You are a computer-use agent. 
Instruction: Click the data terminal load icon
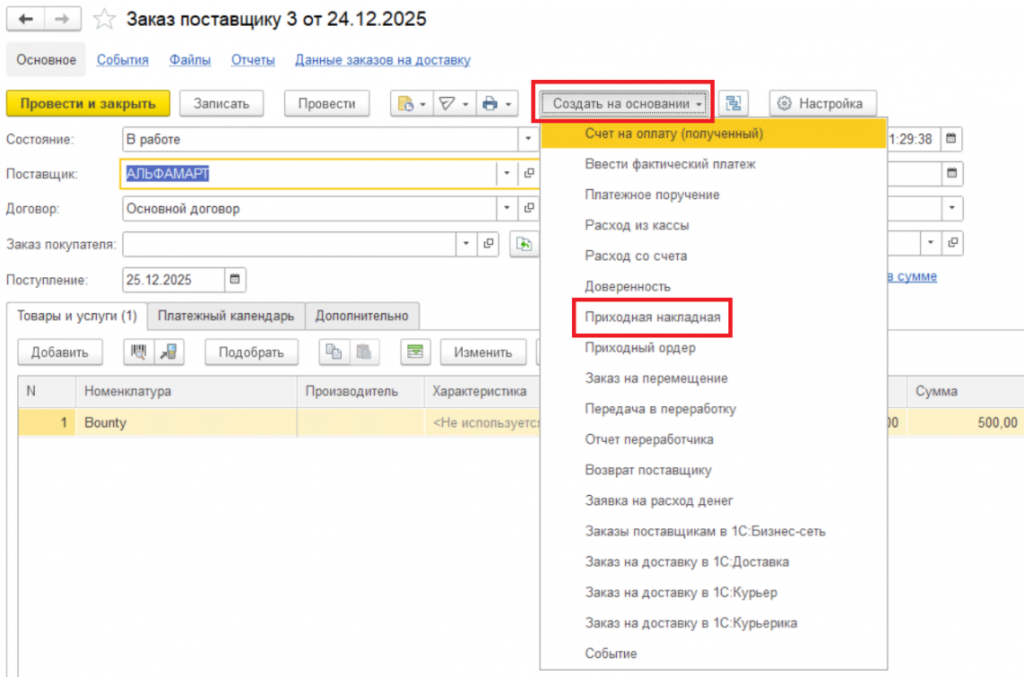click(x=168, y=352)
